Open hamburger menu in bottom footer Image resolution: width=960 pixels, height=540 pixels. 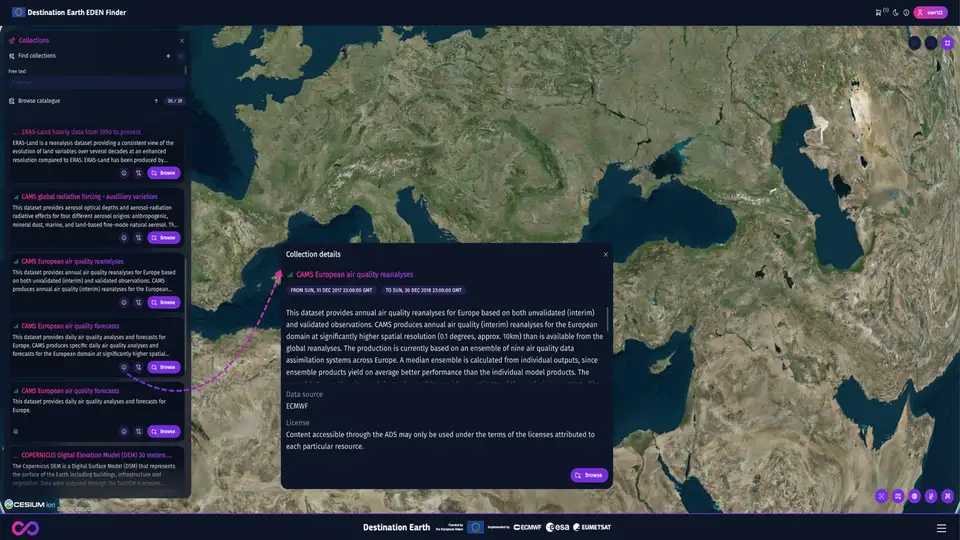tap(941, 528)
